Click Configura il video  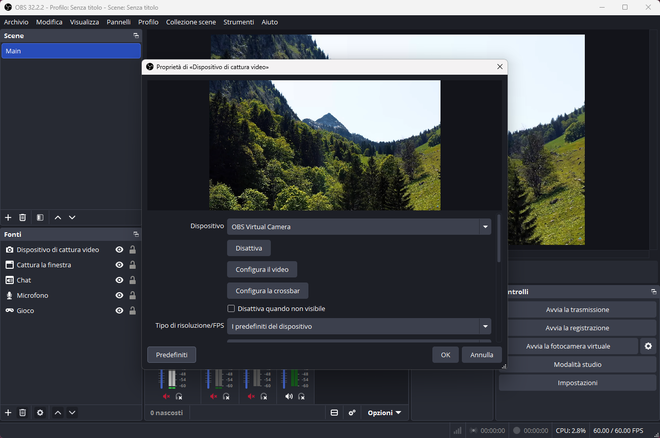coord(262,269)
